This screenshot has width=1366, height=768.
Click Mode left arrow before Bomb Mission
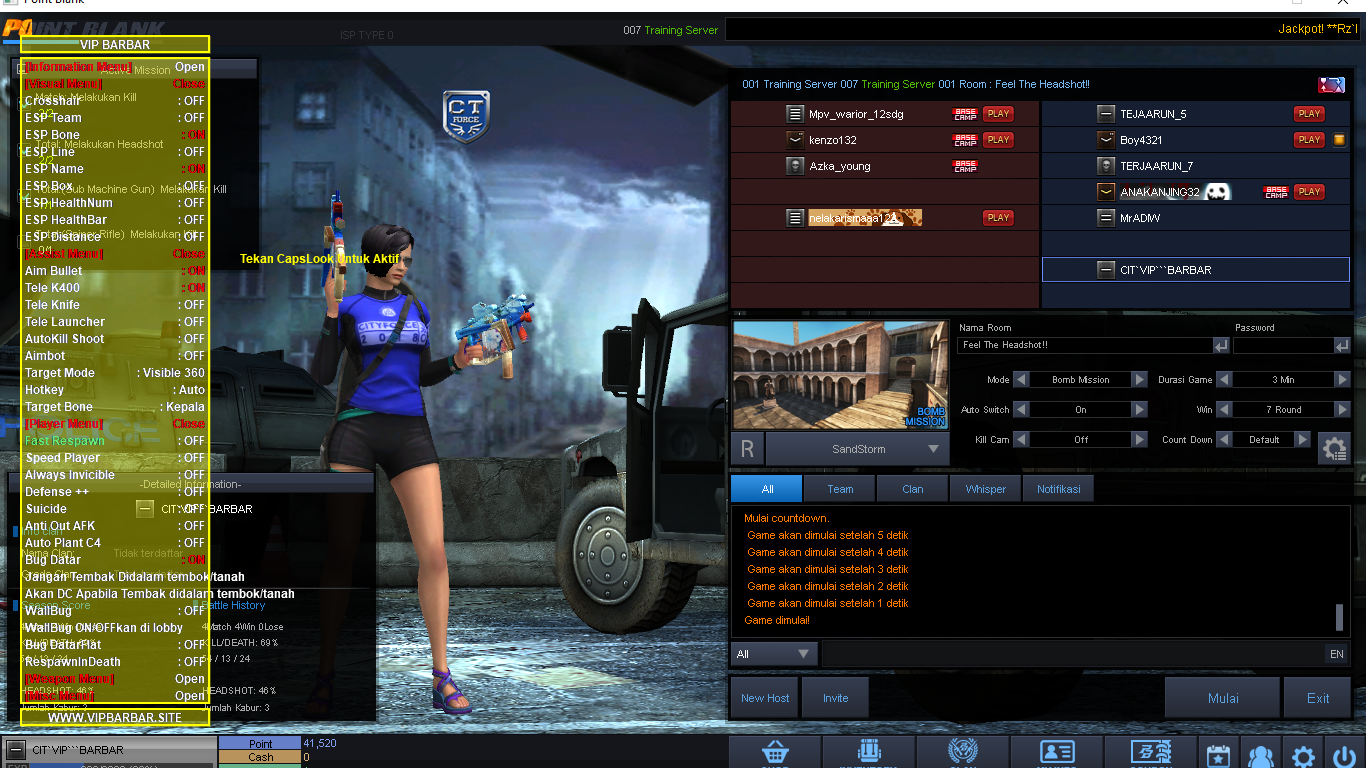pos(1021,380)
